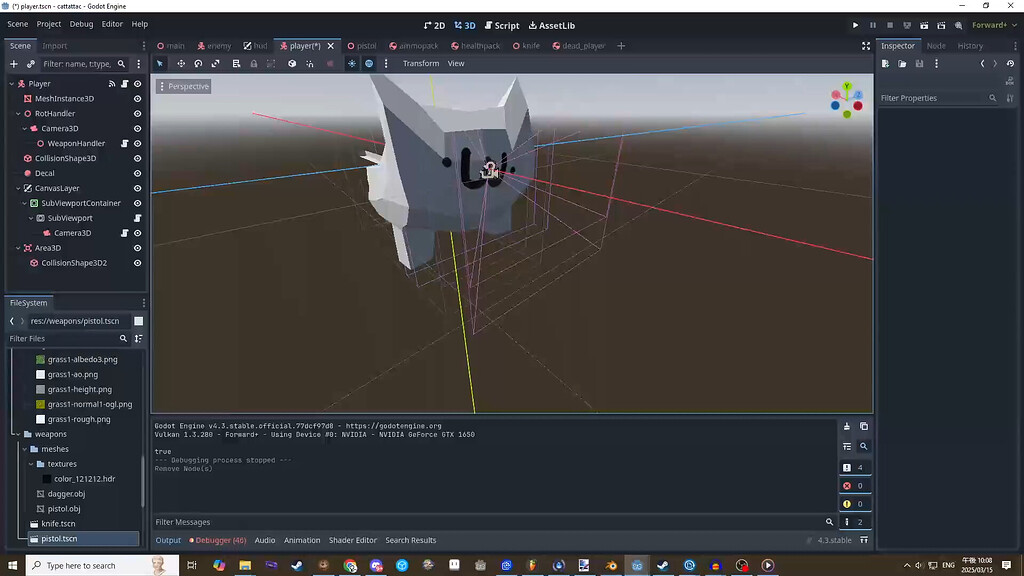
Task: Open the Perspective view menu
Action: coord(184,86)
